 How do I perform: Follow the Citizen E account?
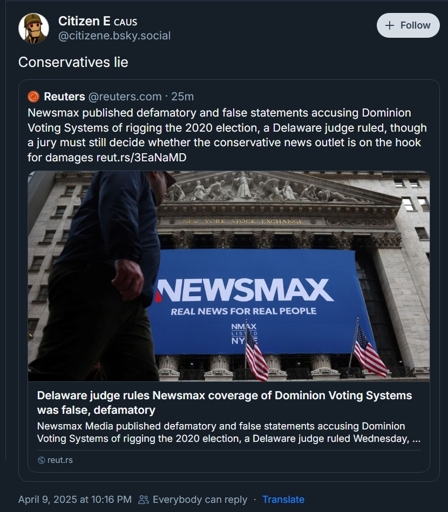tap(408, 25)
